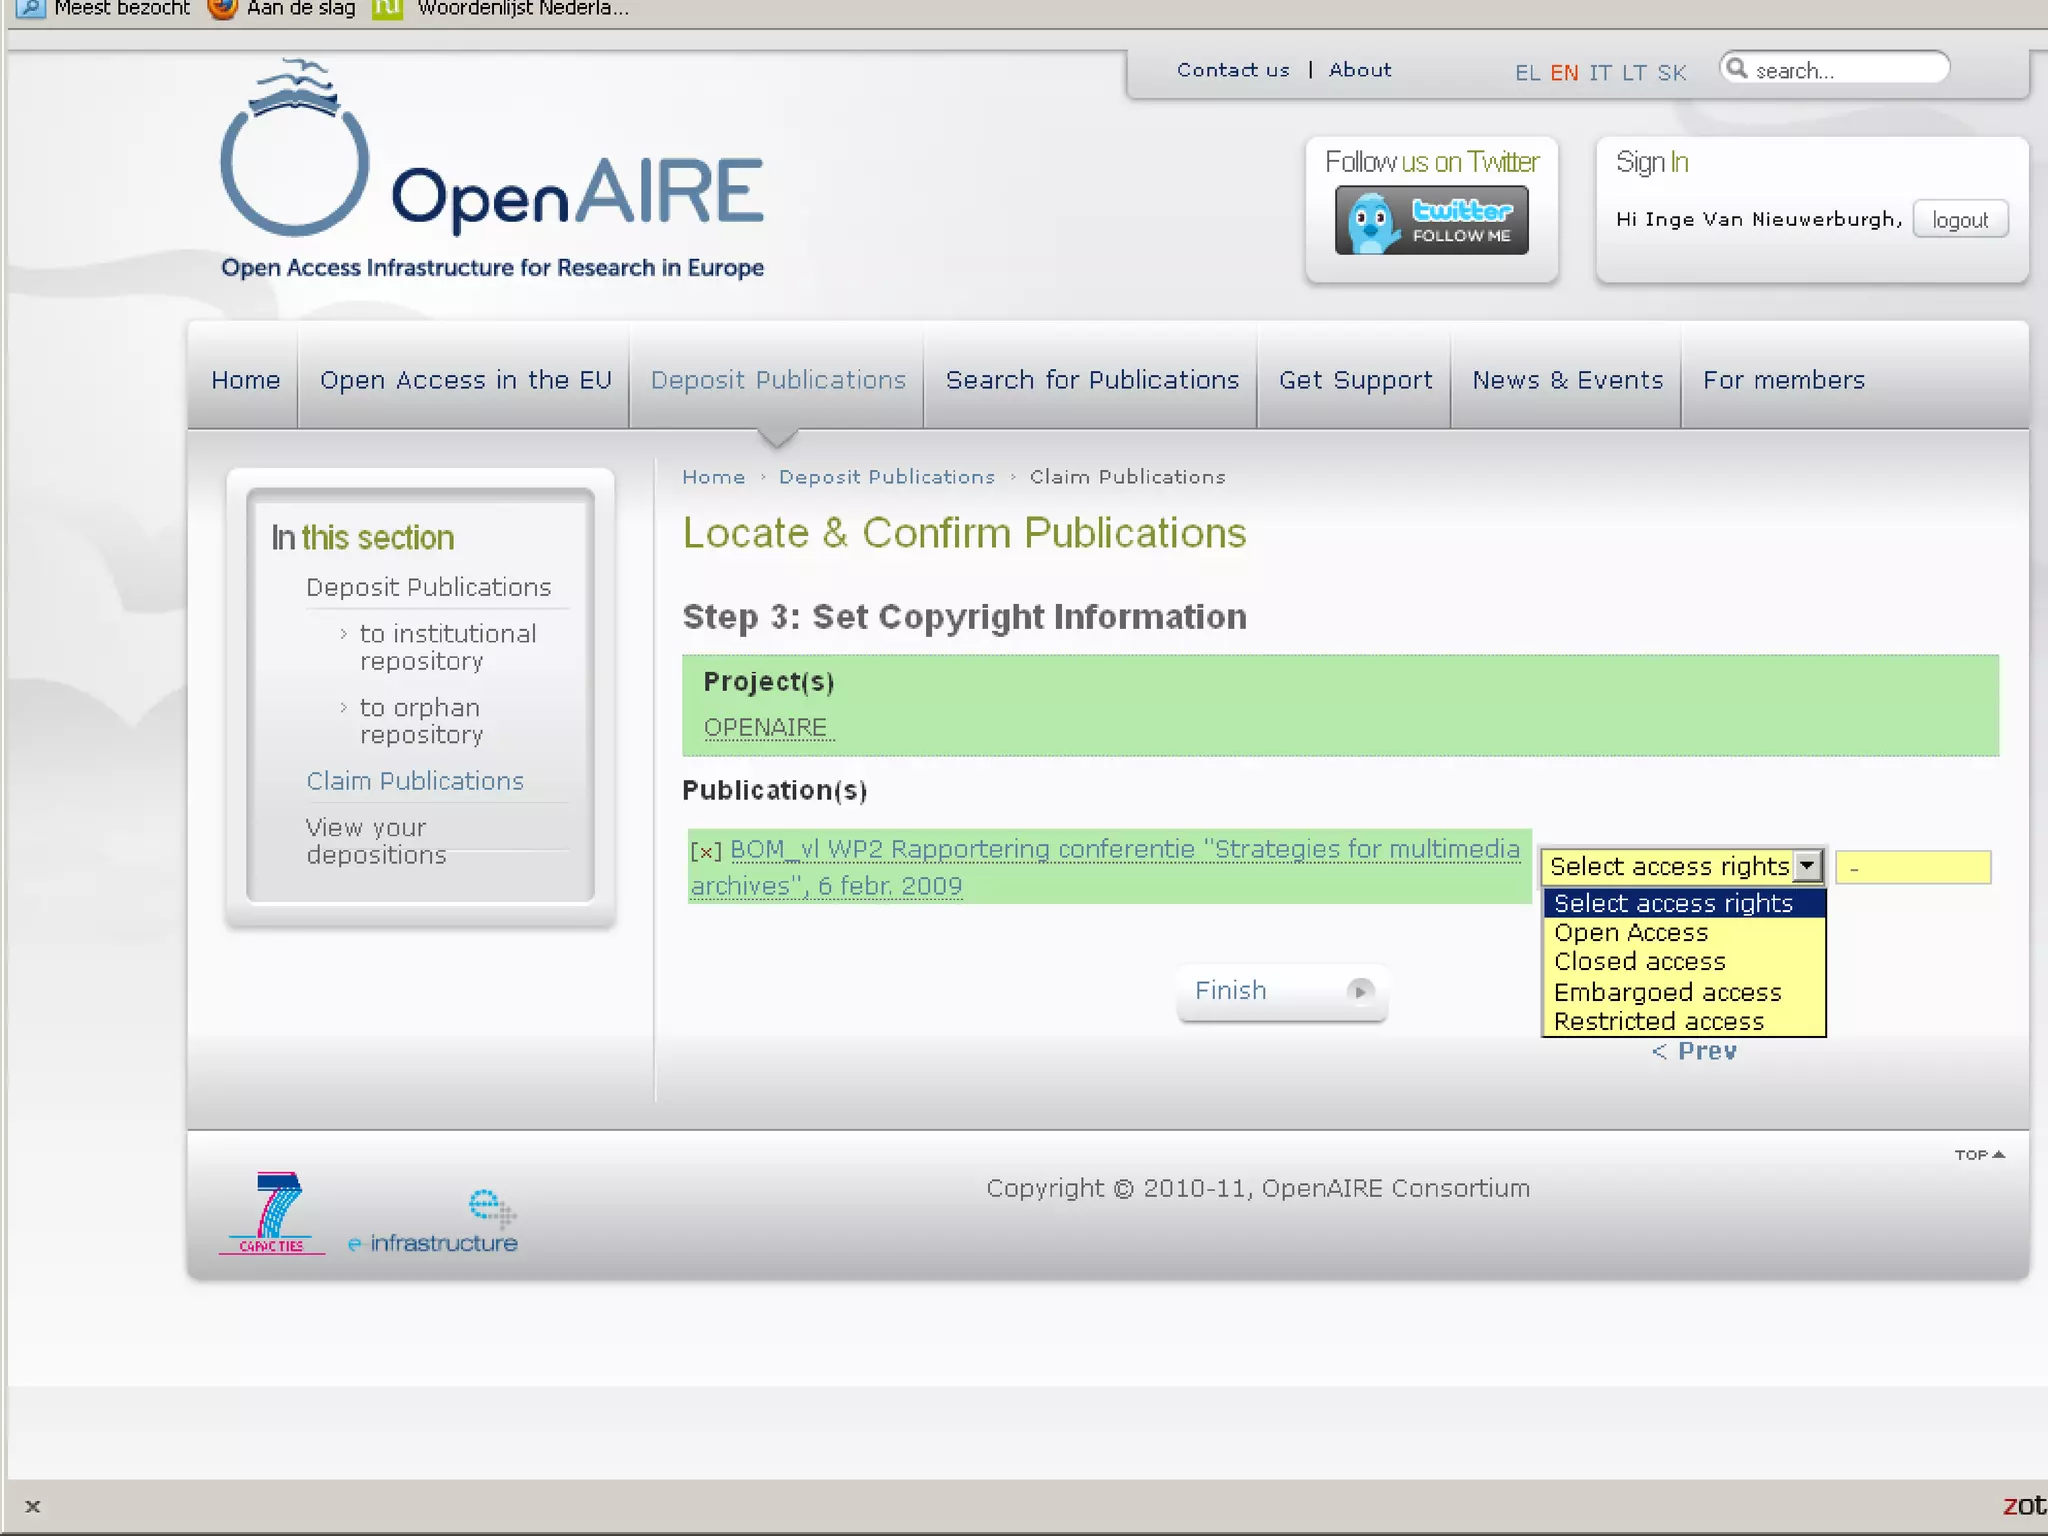2048x1536 pixels.
Task: Click Home in the breadcrumb
Action: click(x=713, y=477)
